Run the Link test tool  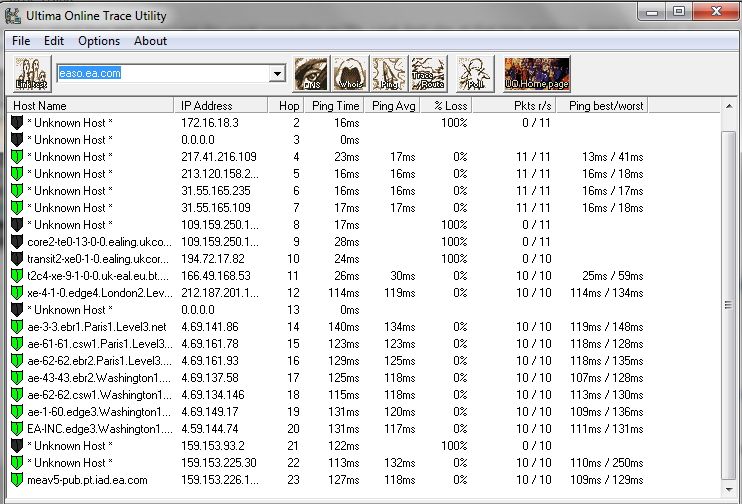32,73
